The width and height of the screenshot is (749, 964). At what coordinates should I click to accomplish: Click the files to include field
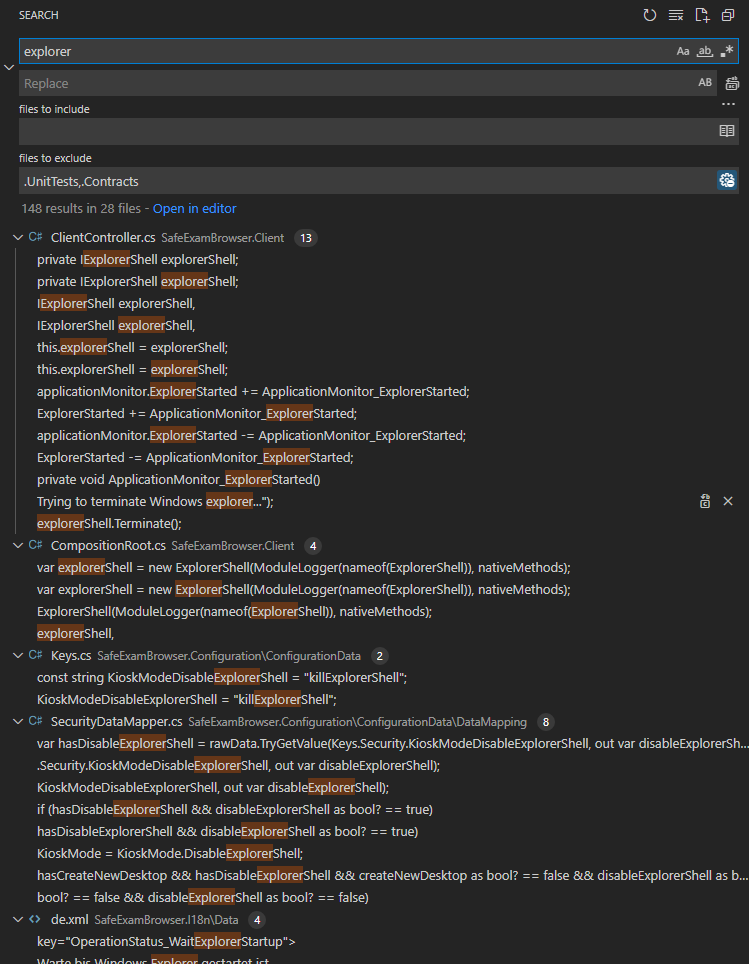(368, 131)
